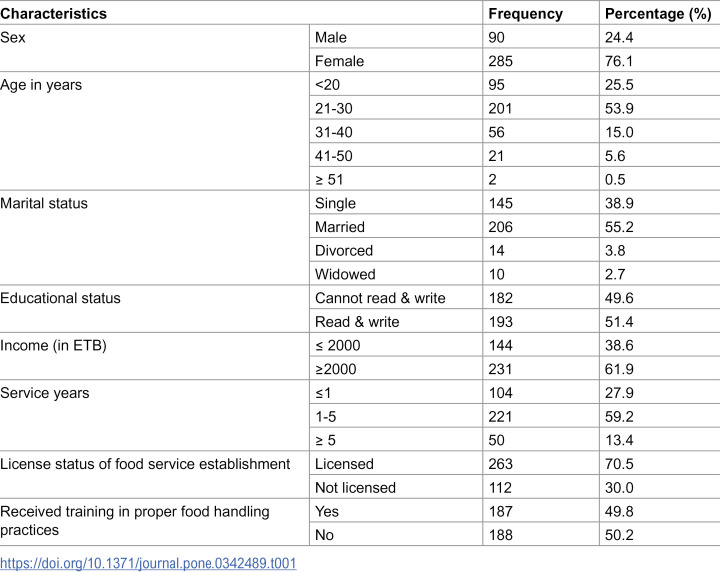721x572 pixels.
Task: Click the Divorced row label
Action: click(x=343, y=251)
